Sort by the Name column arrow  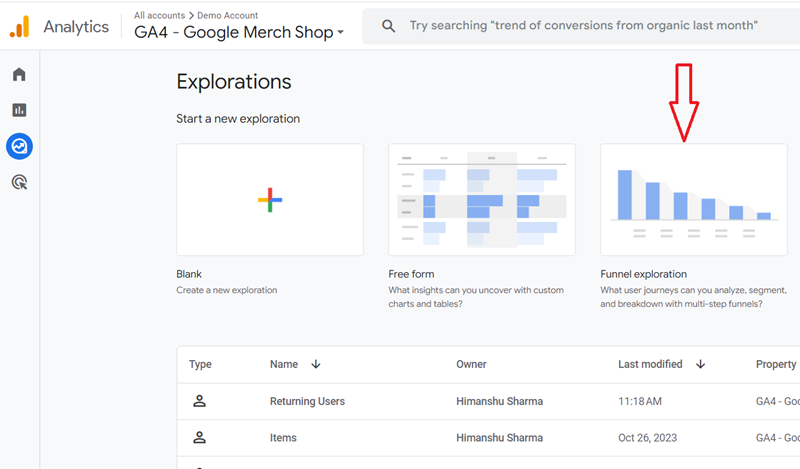click(x=316, y=364)
